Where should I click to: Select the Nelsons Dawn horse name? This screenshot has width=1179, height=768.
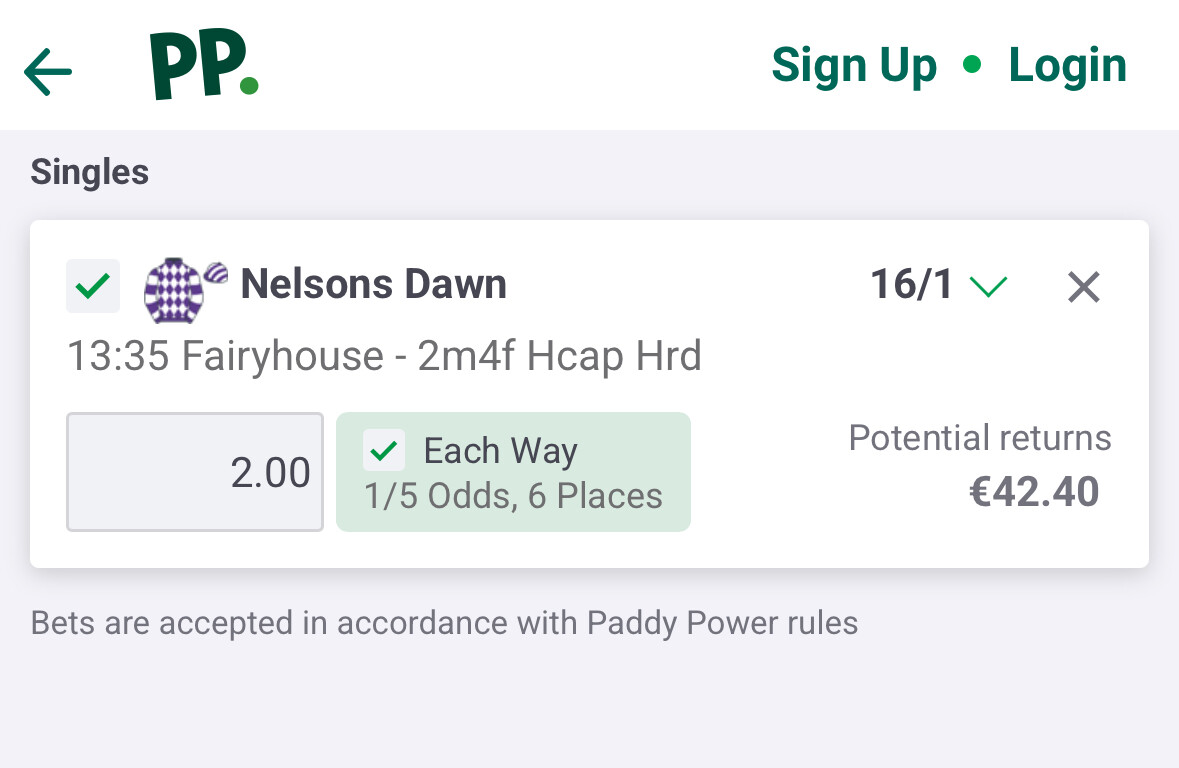pyautogui.click(x=374, y=285)
